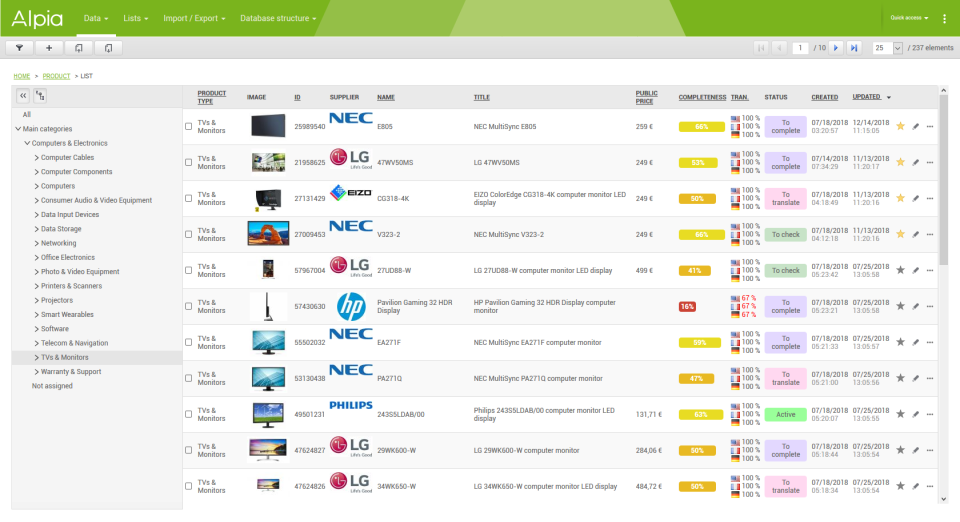
Task: Click 66% completeness bar for NEC E805
Action: click(x=702, y=127)
